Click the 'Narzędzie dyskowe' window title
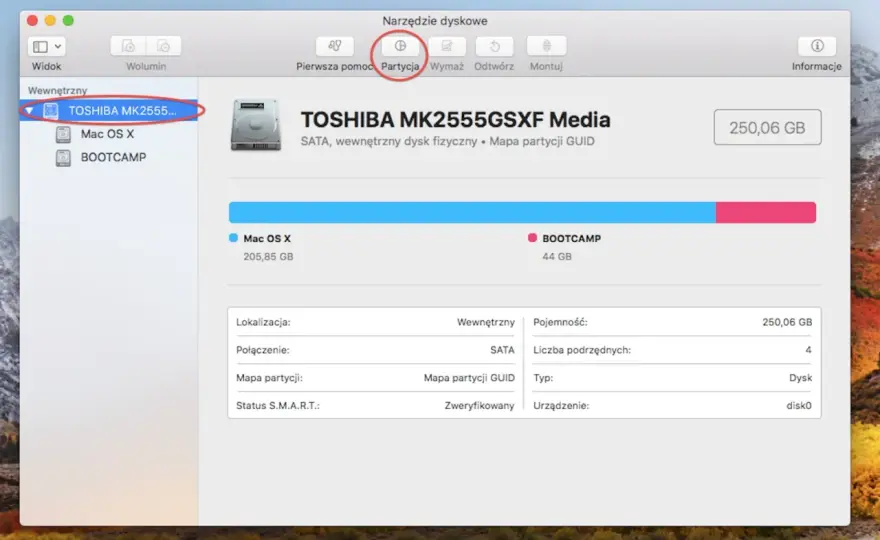Viewport: 880px width, 540px height. coord(435,21)
